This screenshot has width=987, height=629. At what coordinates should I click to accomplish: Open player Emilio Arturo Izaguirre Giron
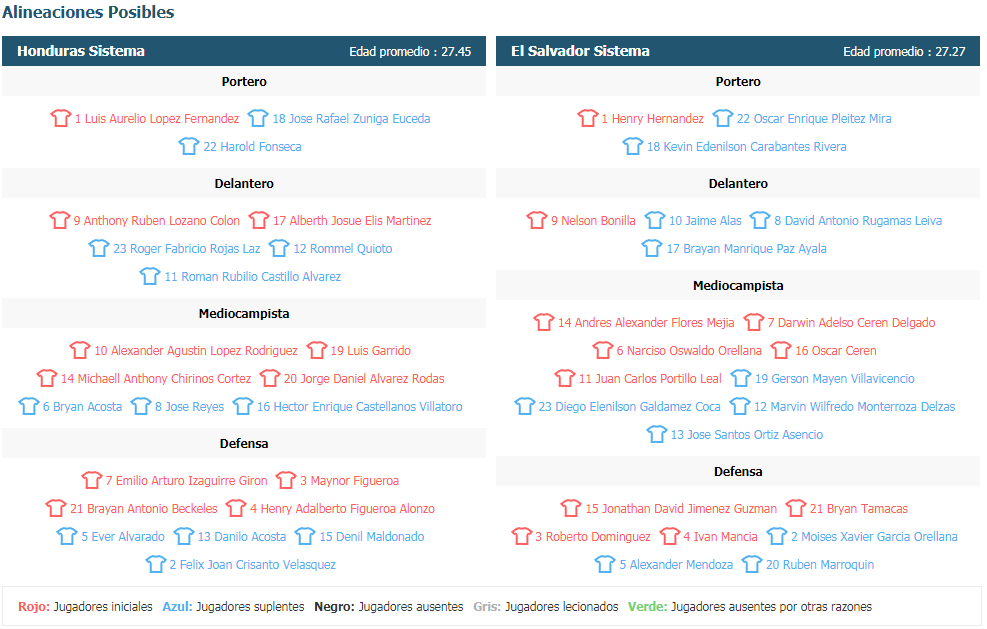click(186, 481)
